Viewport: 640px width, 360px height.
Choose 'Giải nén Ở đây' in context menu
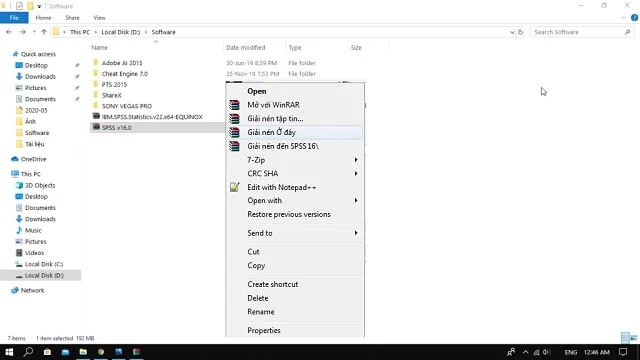(x=294, y=132)
